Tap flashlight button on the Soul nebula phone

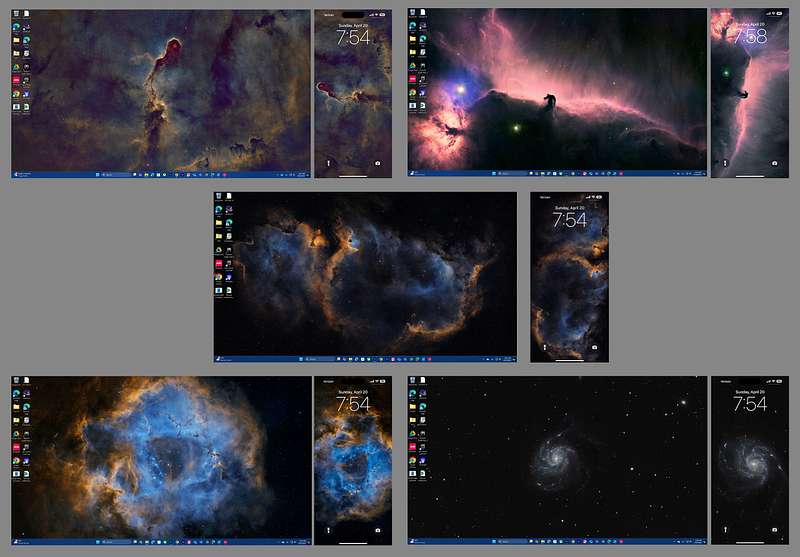point(545,347)
